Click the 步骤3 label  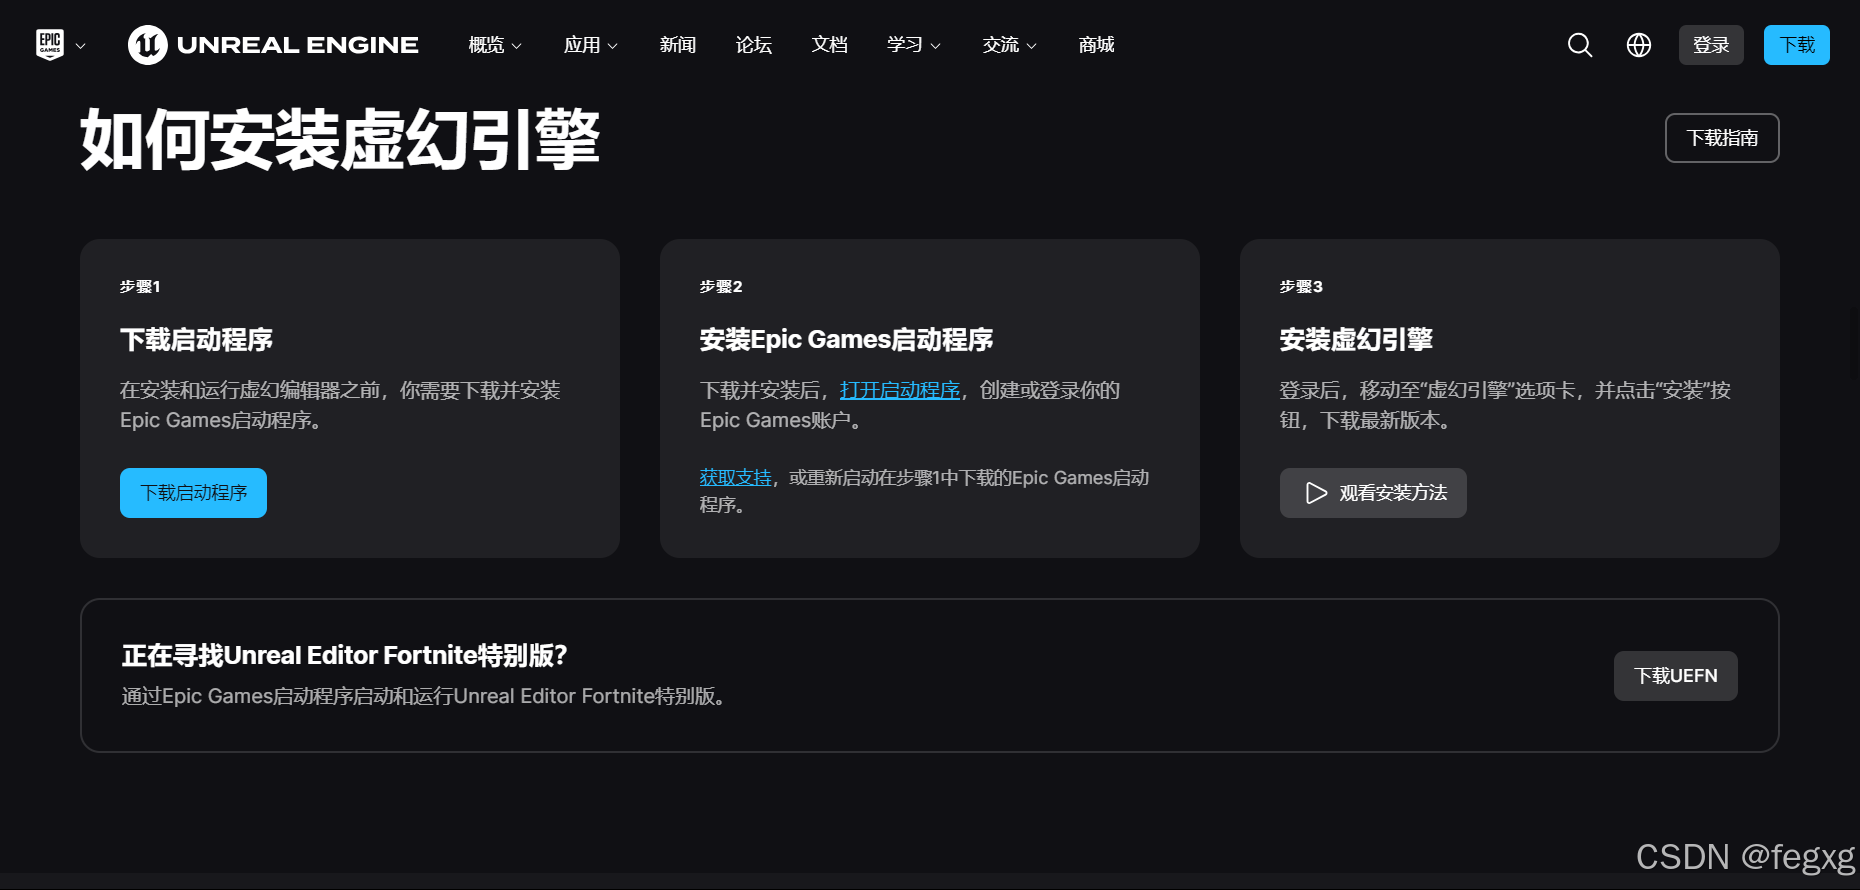click(x=1301, y=287)
